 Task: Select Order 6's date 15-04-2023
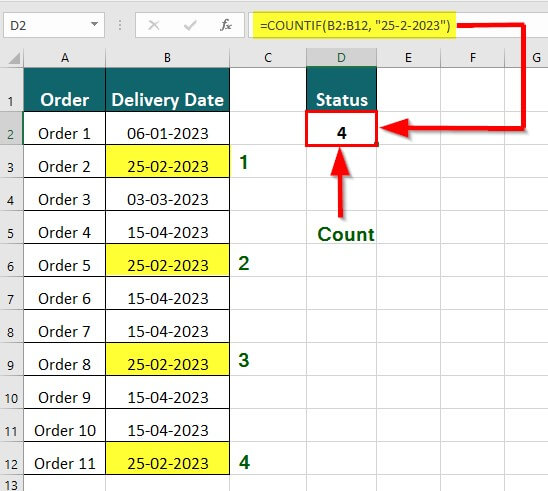167,293
